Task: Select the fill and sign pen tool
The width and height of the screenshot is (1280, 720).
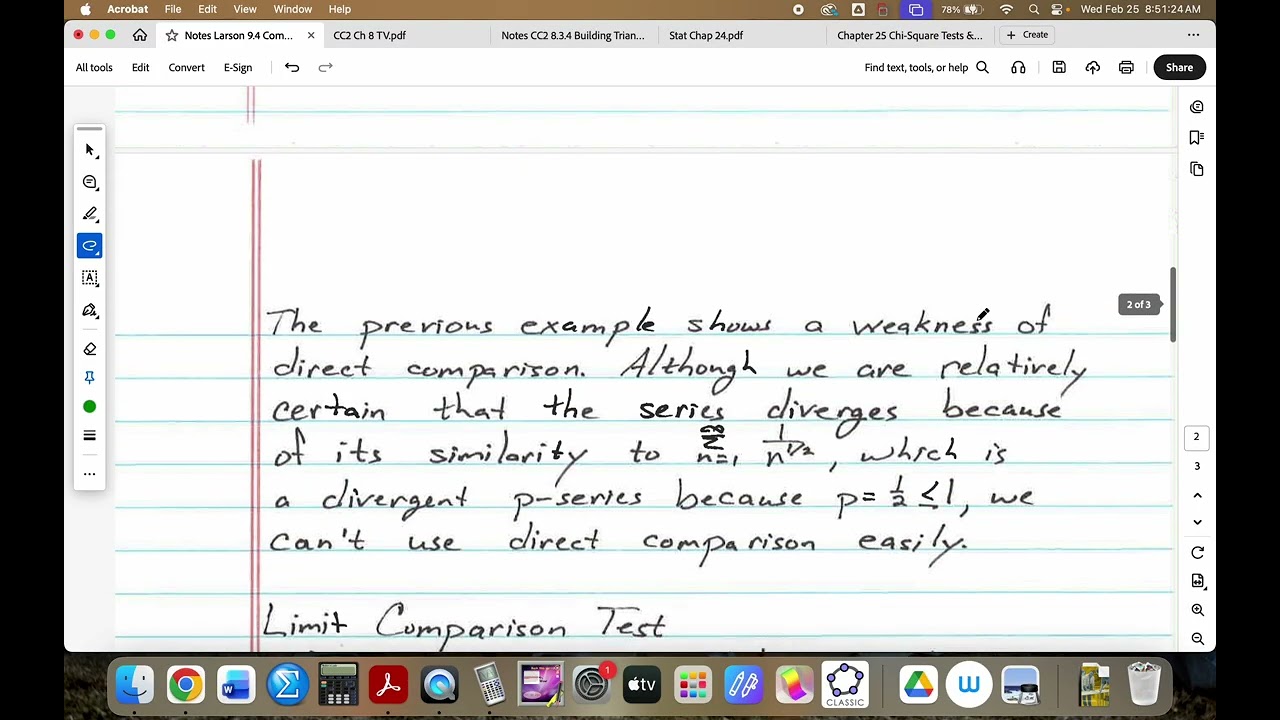Action: [89, 310]
